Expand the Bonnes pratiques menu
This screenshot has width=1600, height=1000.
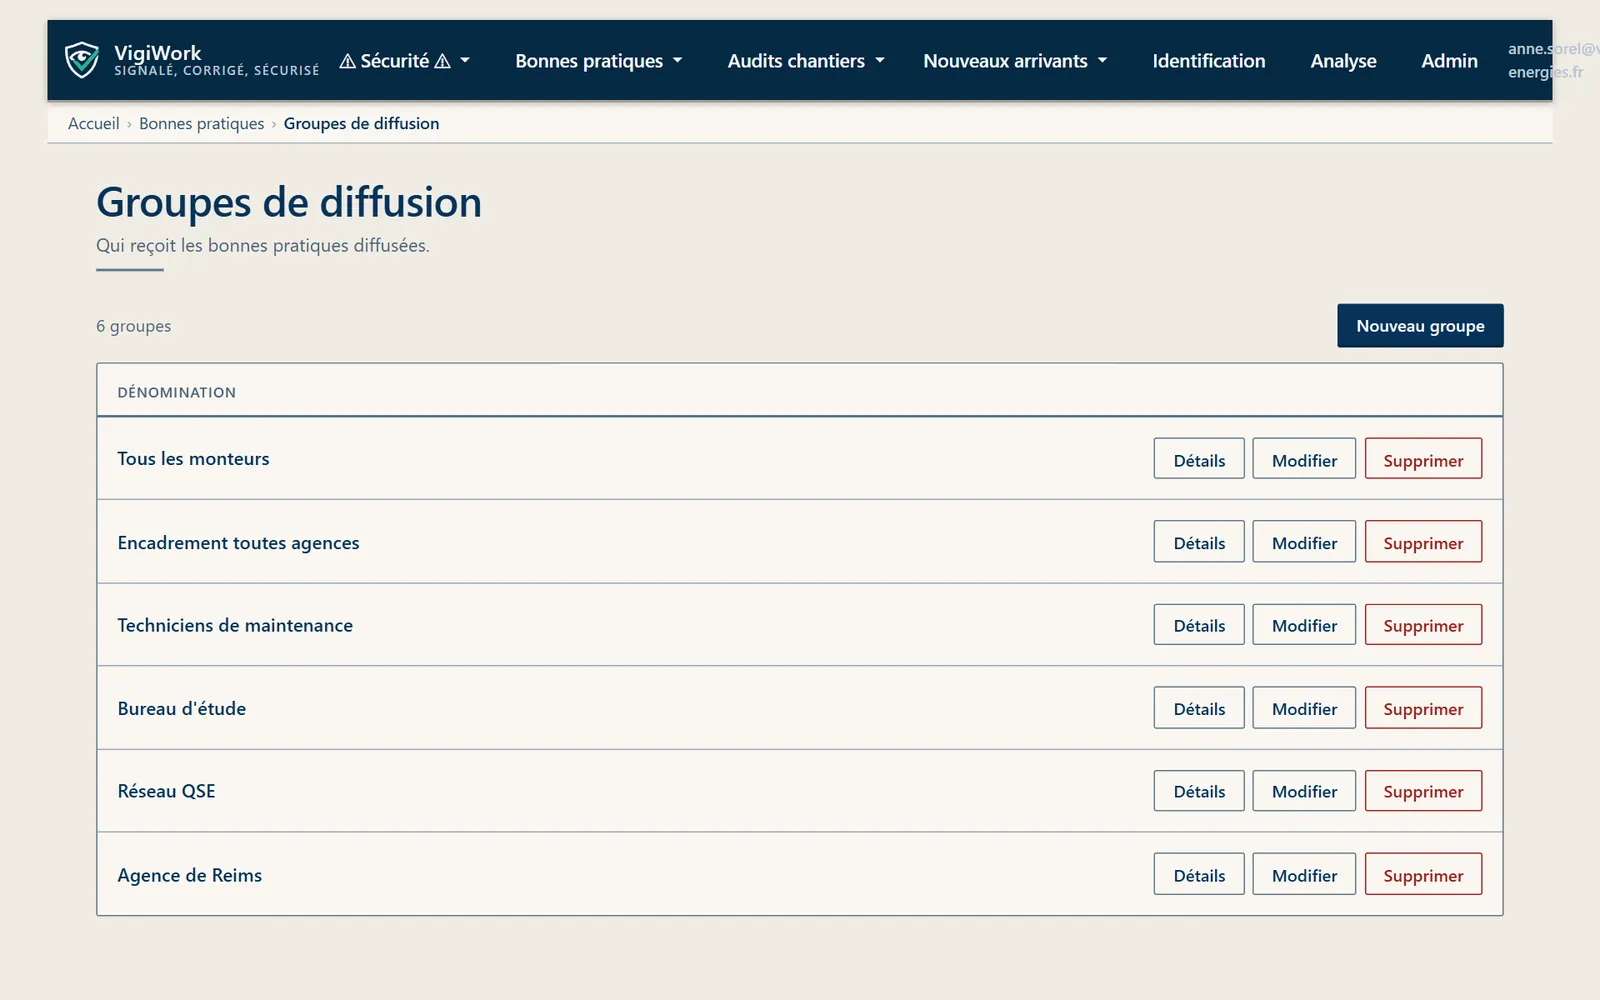point(598,61)
